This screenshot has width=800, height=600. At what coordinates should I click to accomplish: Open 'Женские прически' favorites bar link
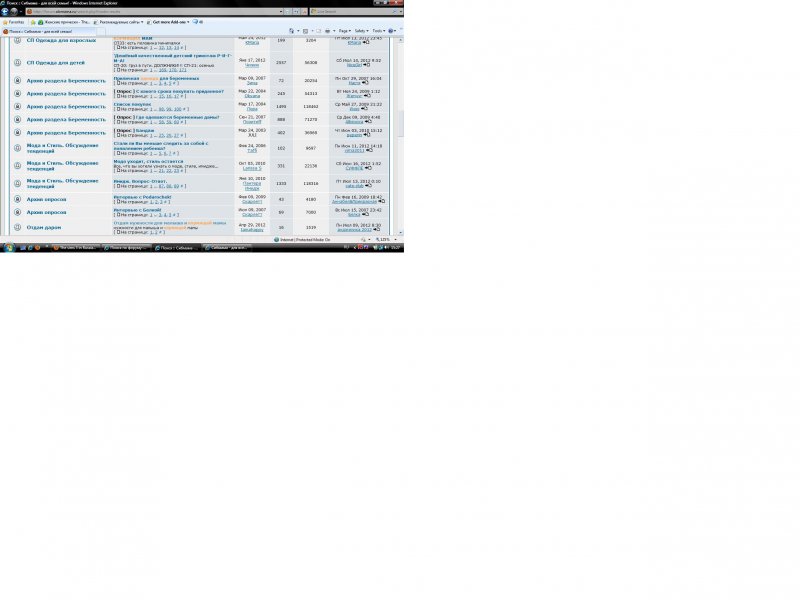64,22
